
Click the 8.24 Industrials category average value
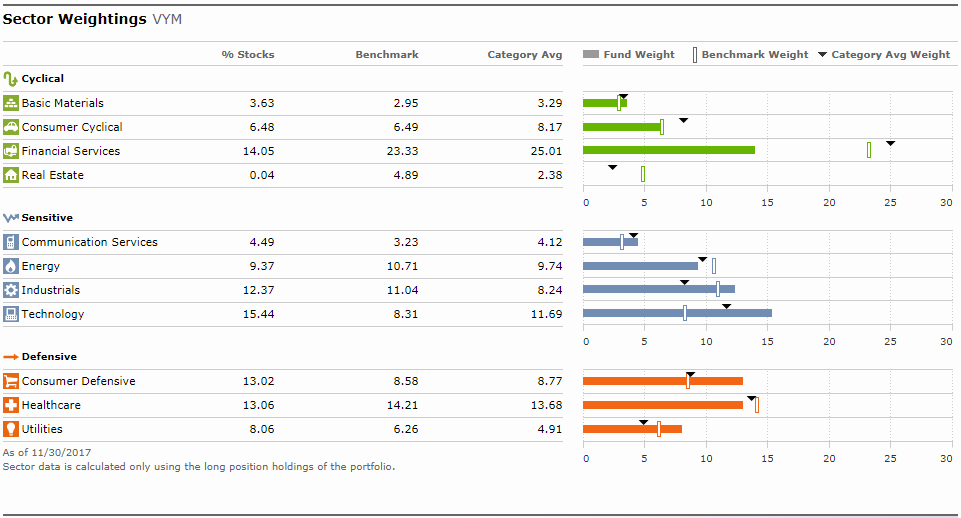click(550, 290)
